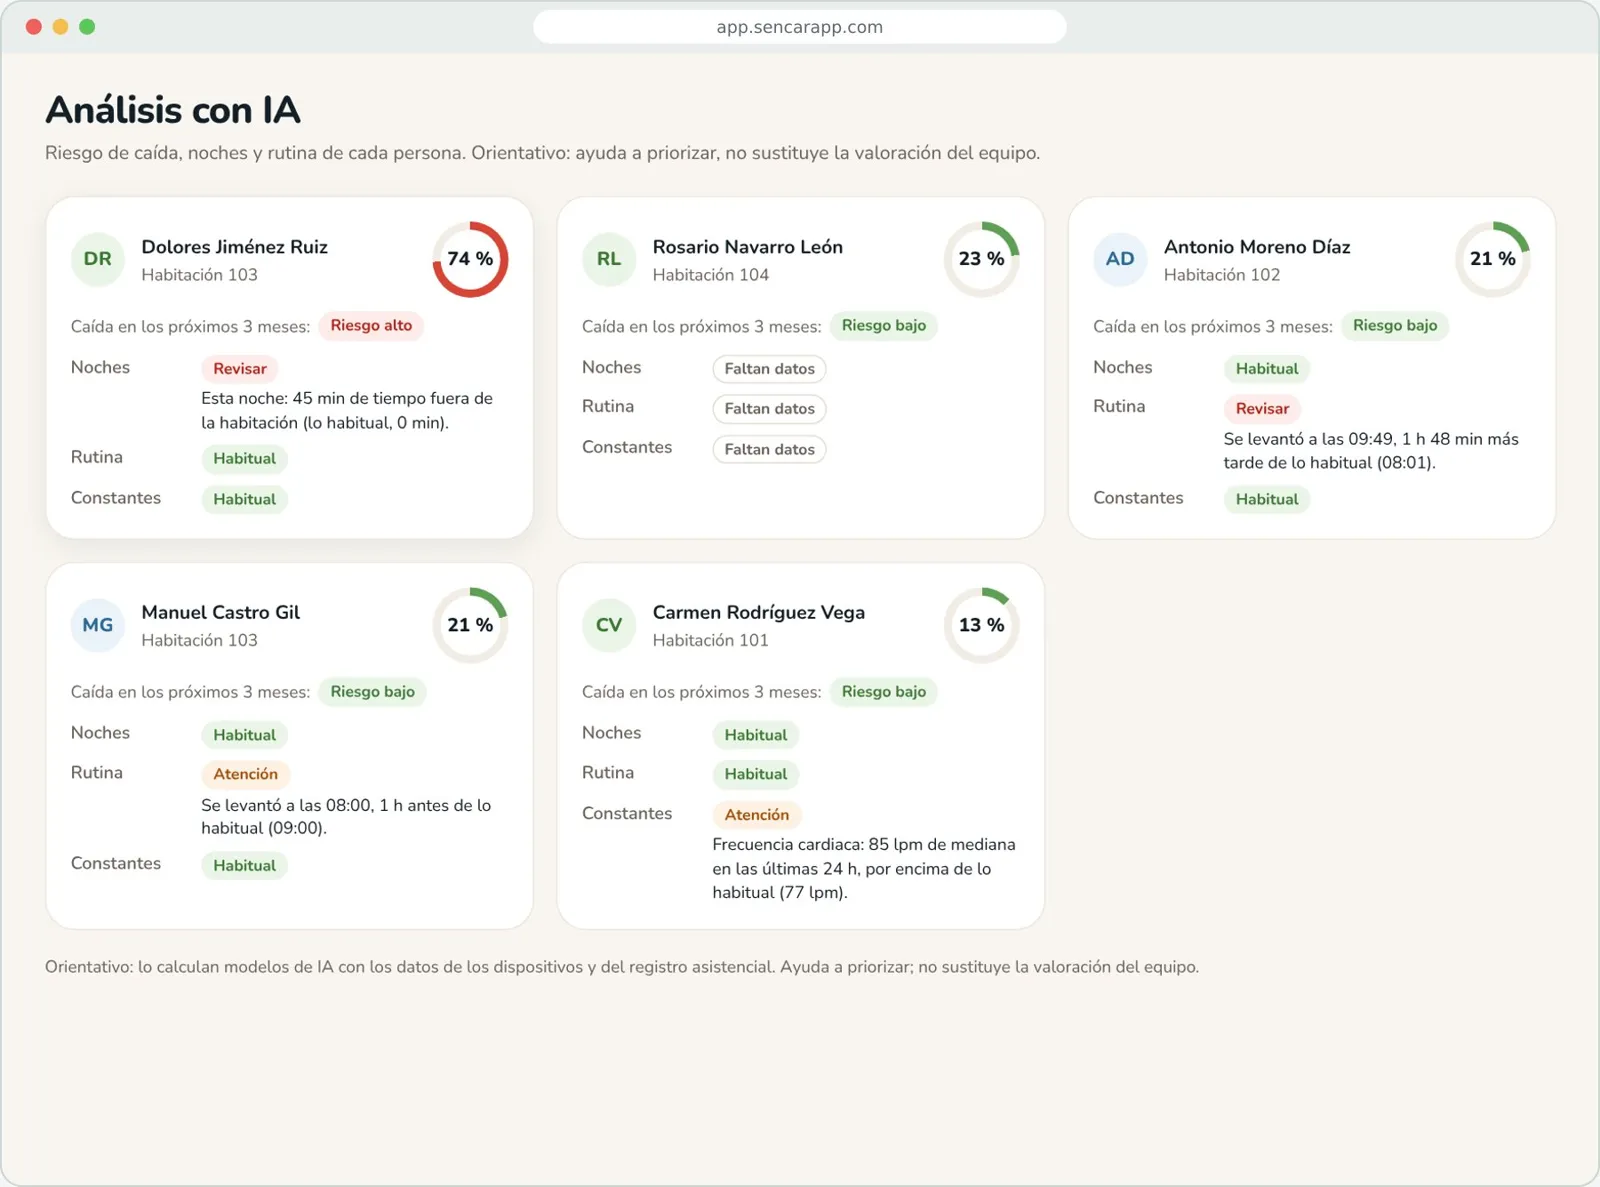Open the Manuel Castro Gil card title
This screenshot has height=1187, width=1600.
click(x=221, y=612)
